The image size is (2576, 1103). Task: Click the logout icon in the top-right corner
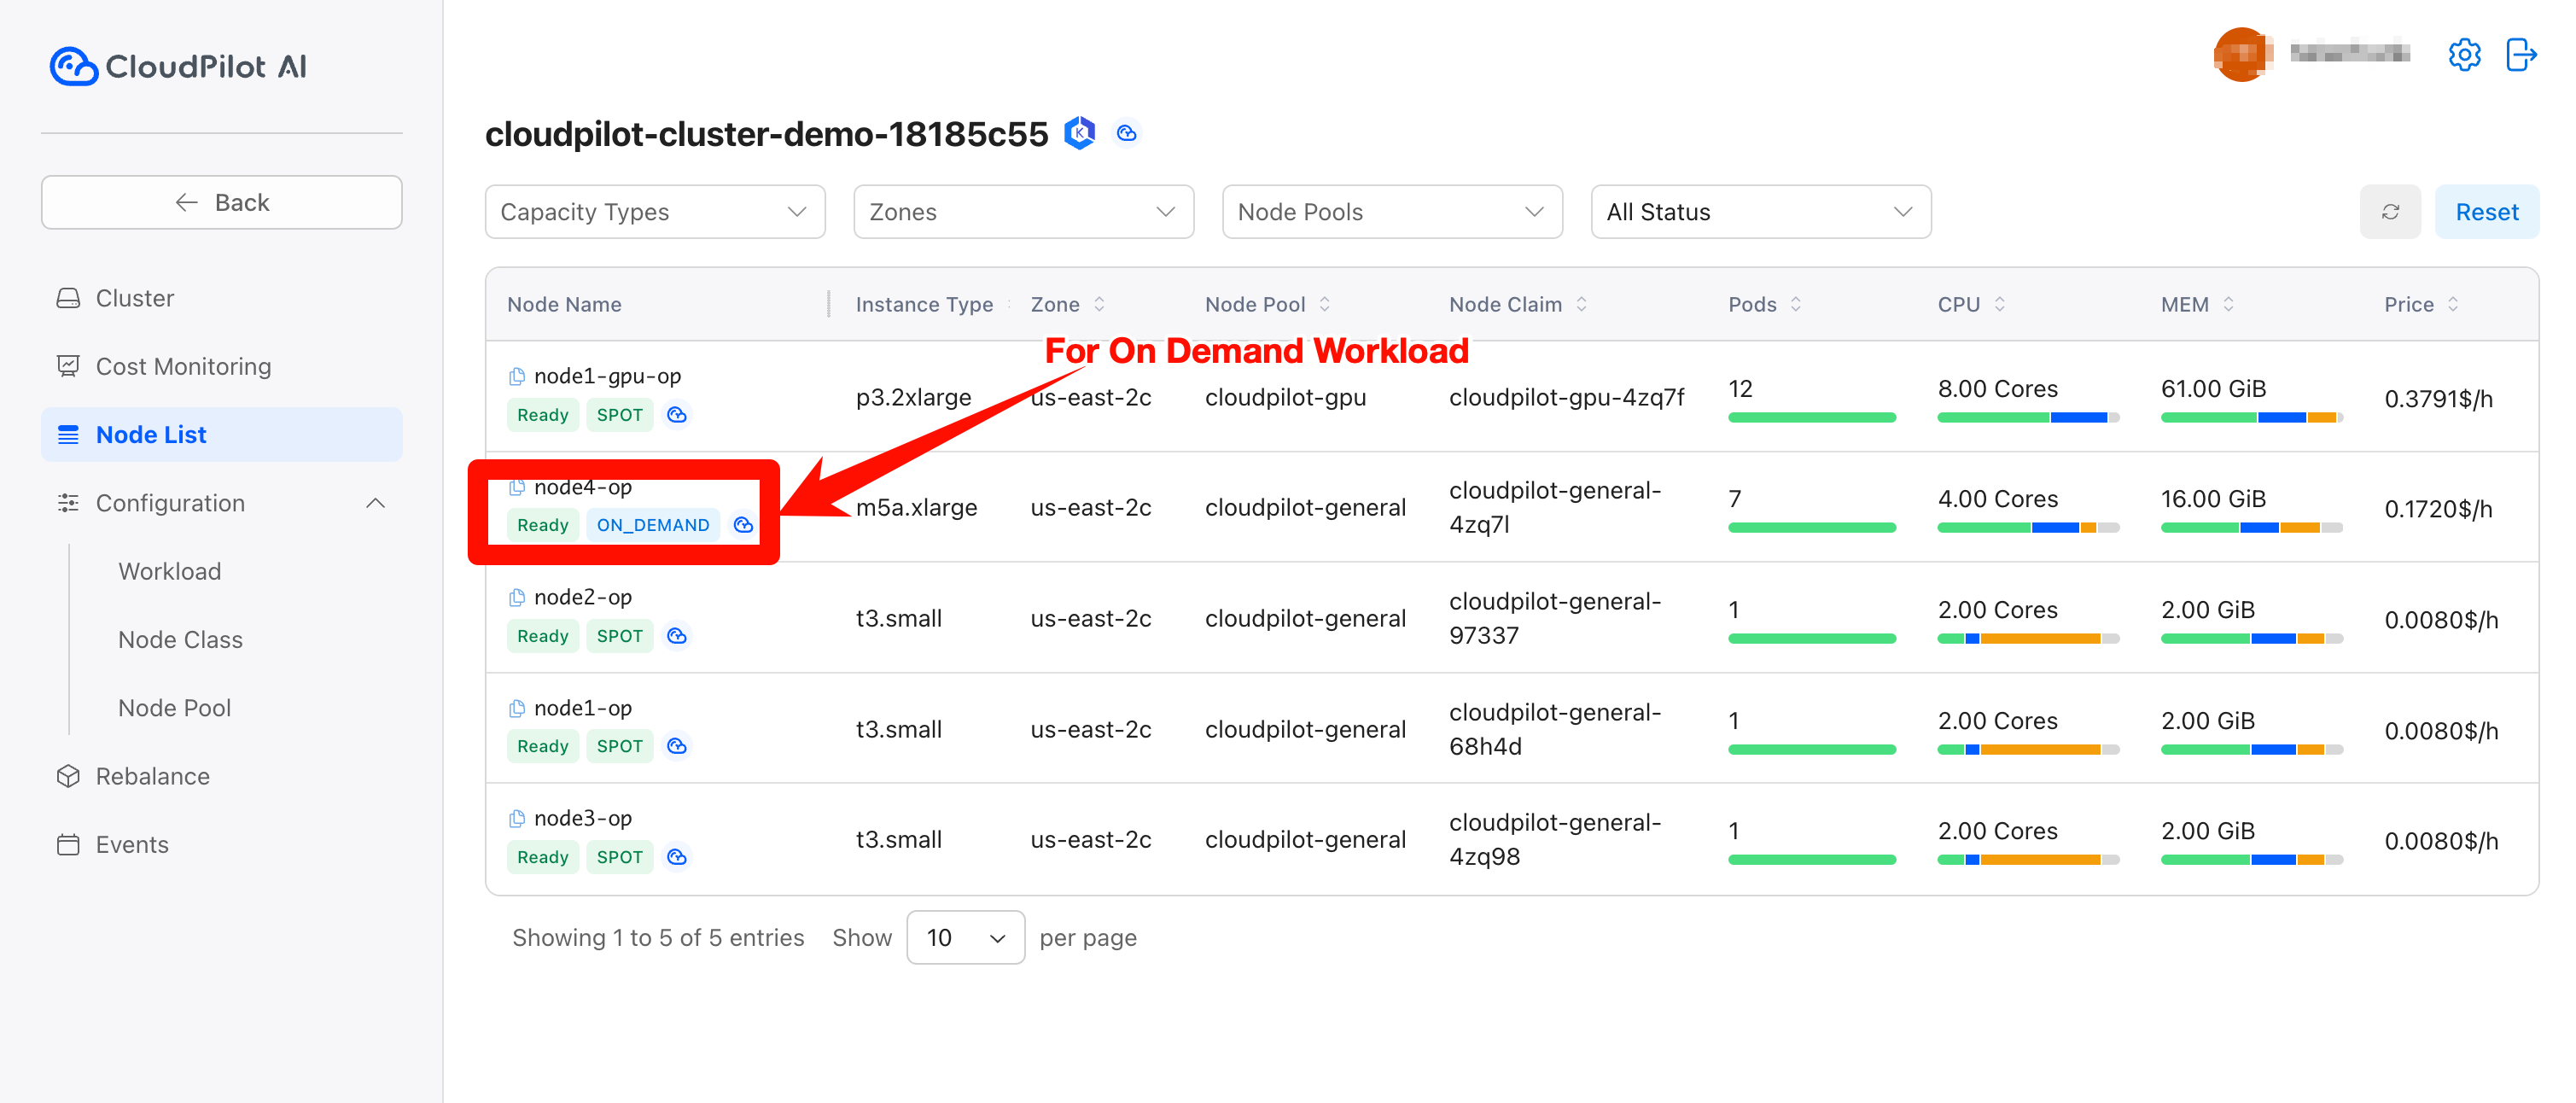click(x=2521, y=55)
